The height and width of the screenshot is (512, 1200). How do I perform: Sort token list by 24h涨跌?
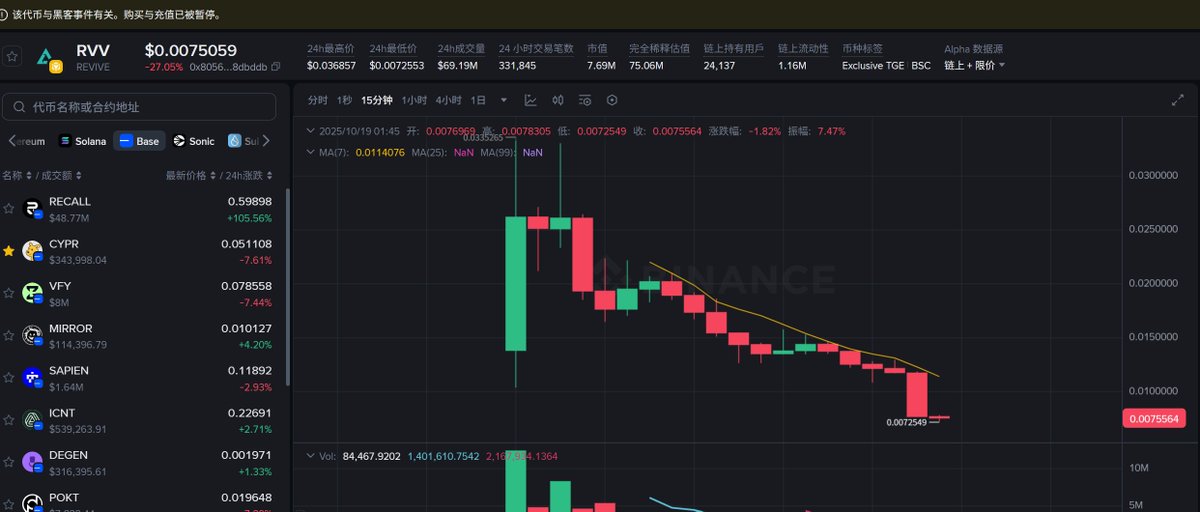tap(249, 175)
